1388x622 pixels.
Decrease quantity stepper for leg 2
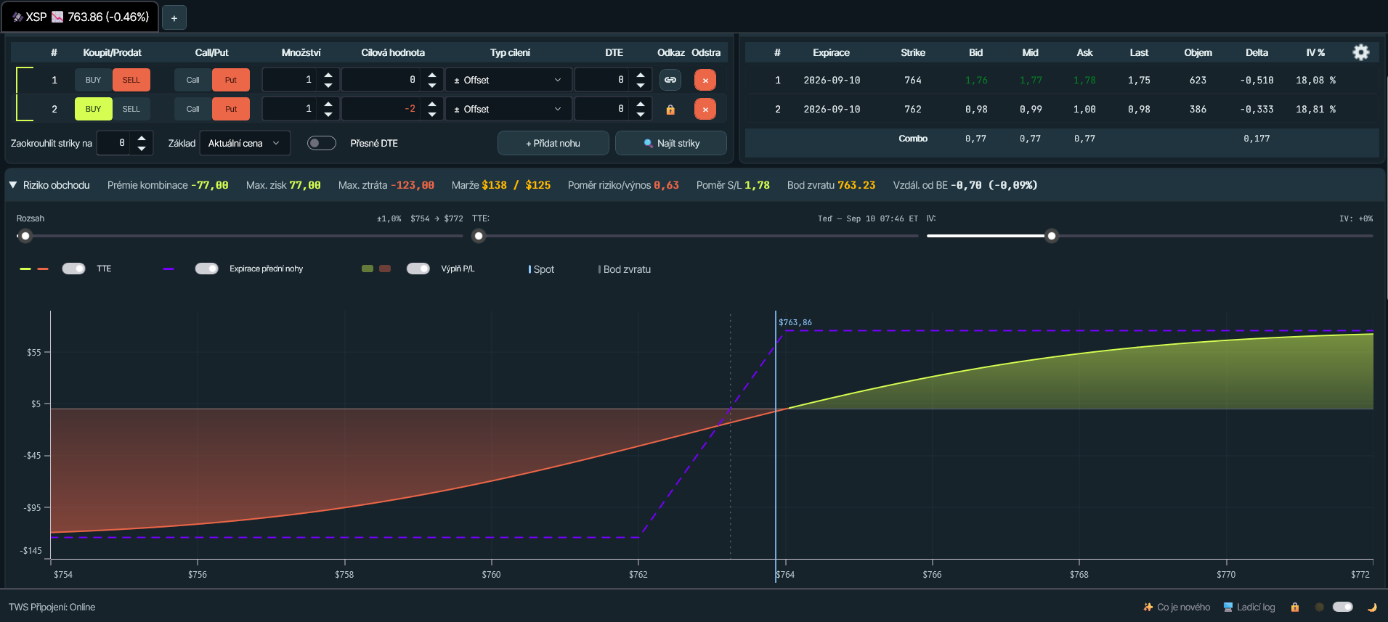point(328,114)
